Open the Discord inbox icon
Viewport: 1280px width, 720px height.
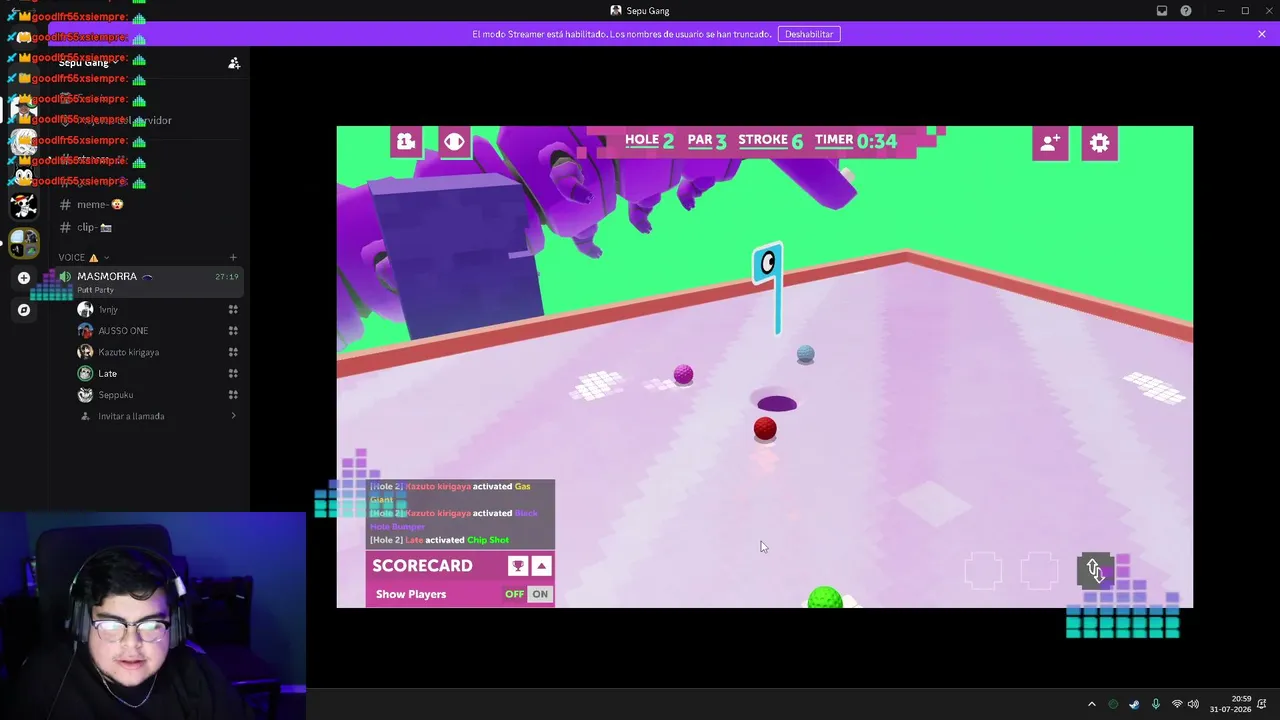coord(1162,11)
